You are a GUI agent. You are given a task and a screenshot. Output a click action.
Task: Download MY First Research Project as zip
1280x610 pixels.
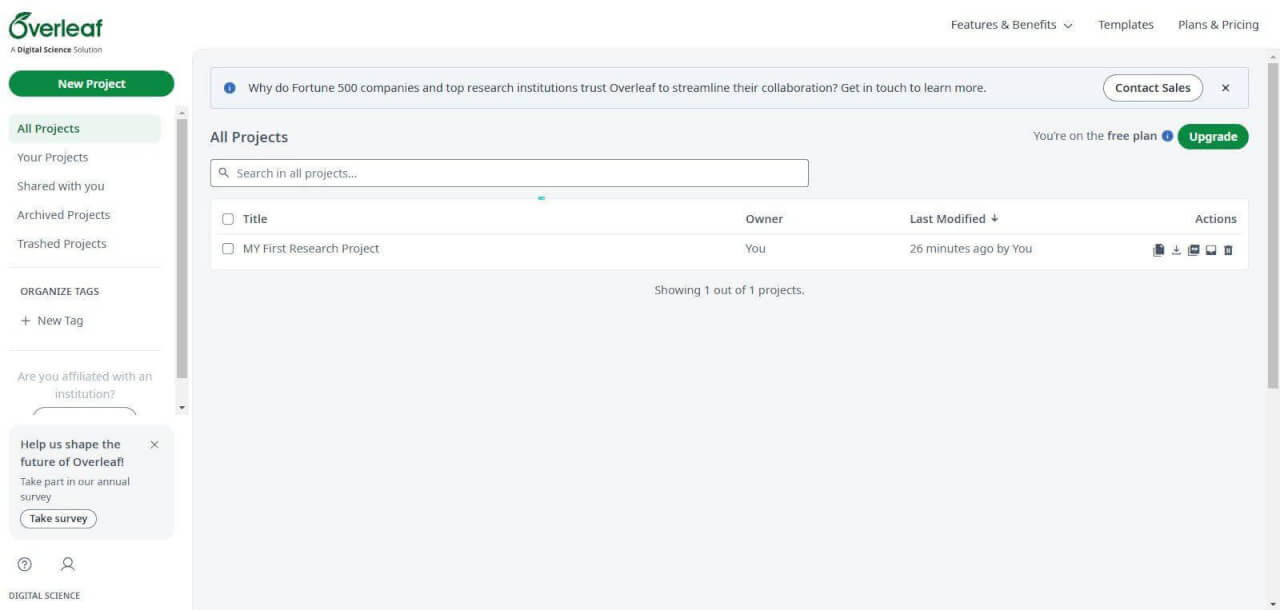tap(1176, 249)
